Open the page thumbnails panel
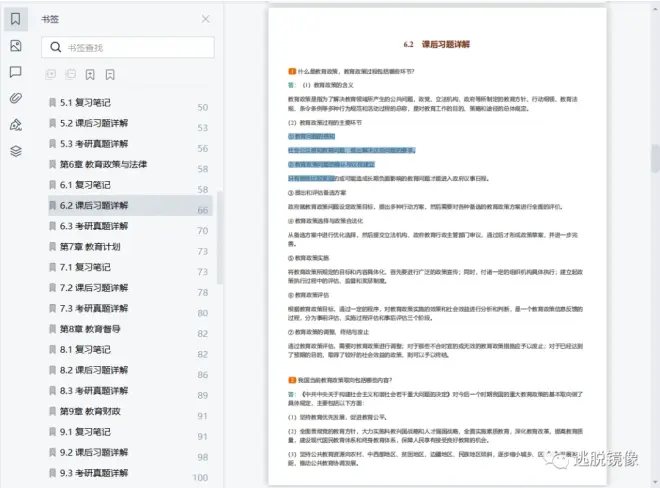 tap(15, 46)
